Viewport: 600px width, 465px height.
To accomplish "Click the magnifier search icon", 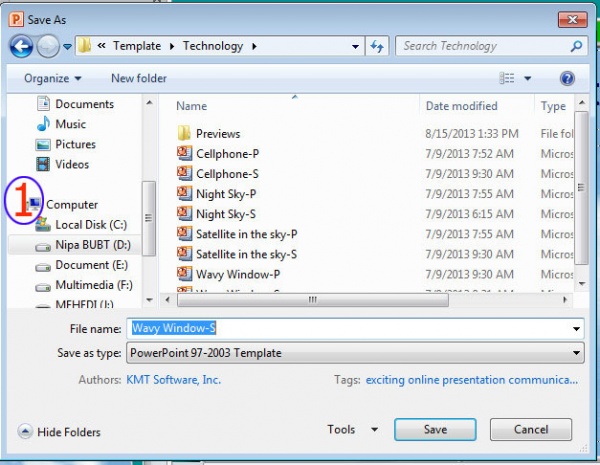I will (576, 46).
